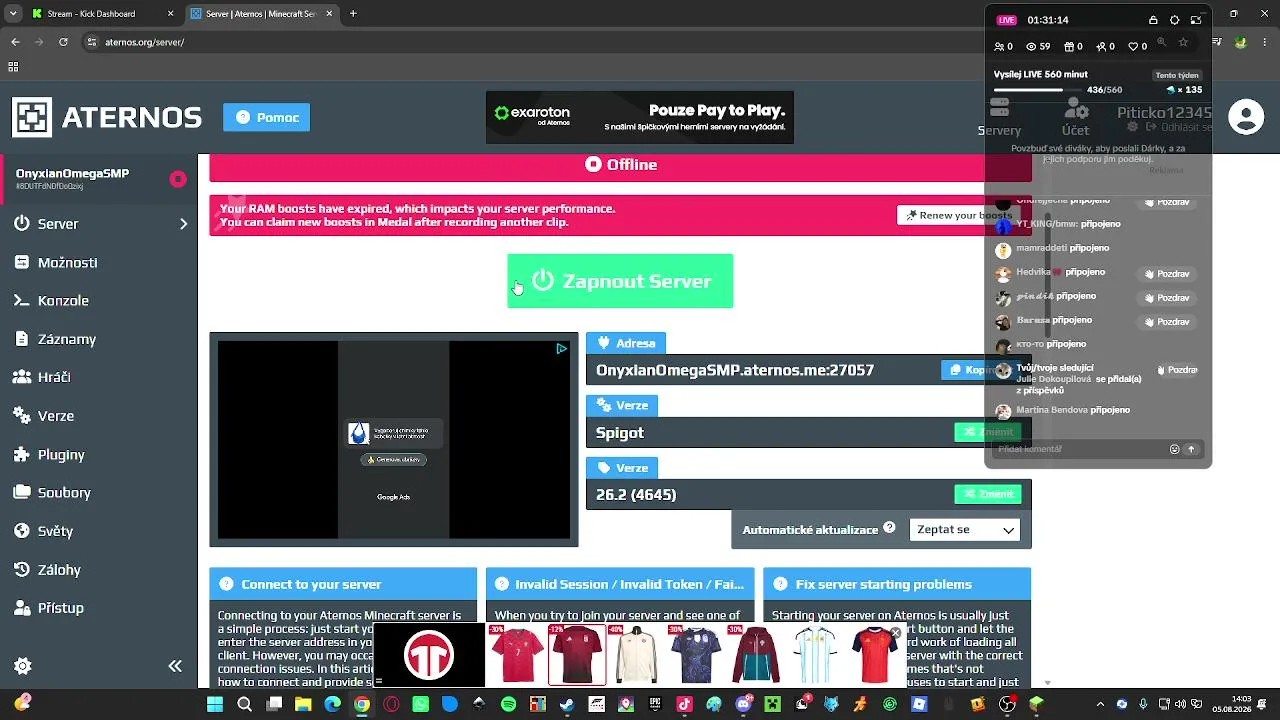Open the Soubory folder icon
Image resolution: width=1280 pixels, height=720 pixels.
click(20, 493)
